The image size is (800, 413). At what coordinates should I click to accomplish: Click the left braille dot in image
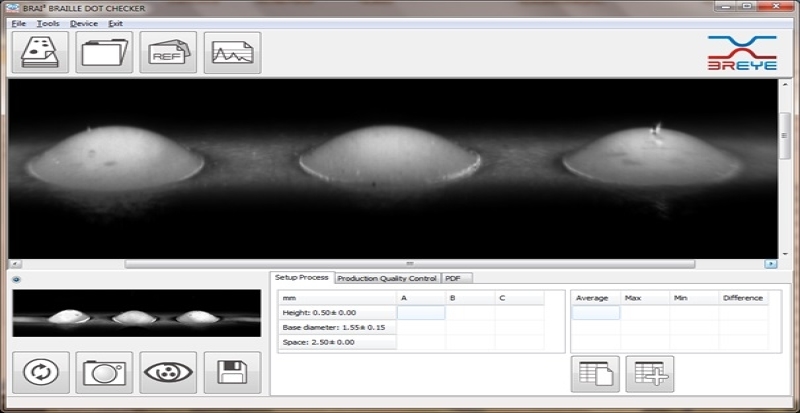[115, 157]
